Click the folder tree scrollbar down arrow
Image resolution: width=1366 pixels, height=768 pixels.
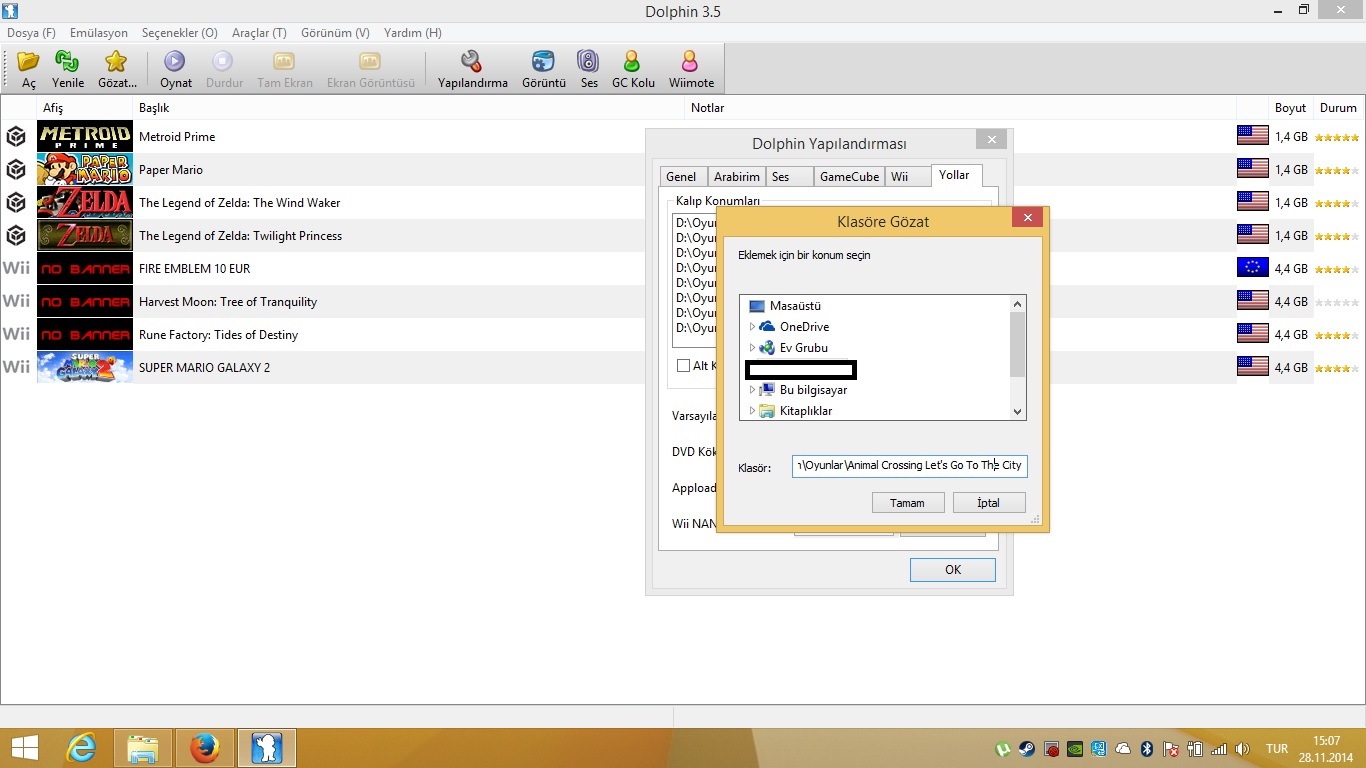coord(1018,411)
